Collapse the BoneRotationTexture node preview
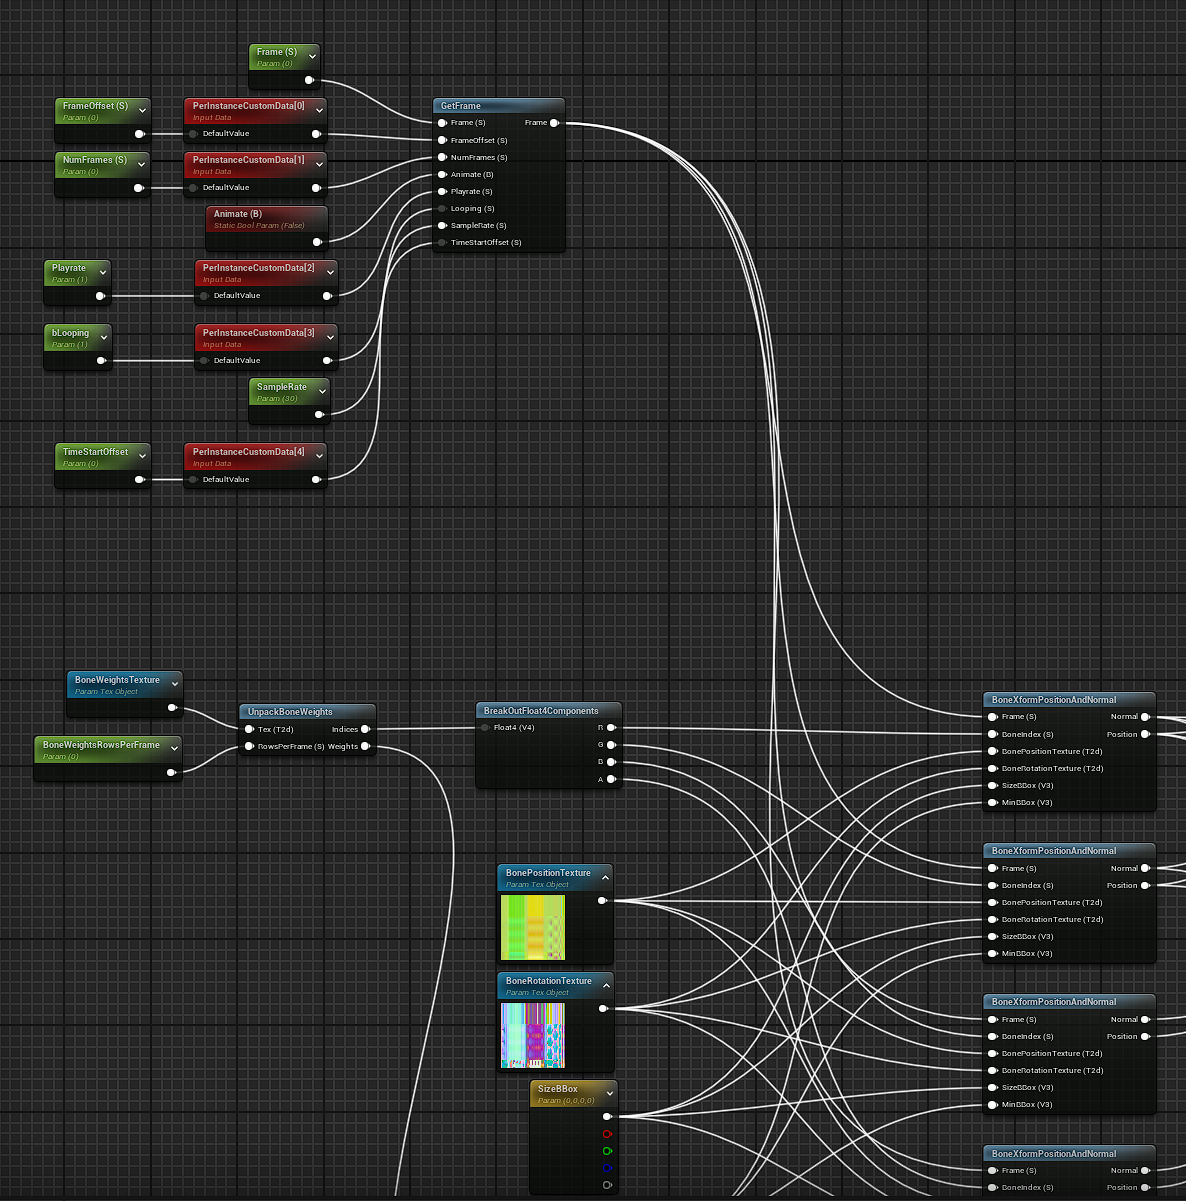1186x1201 pixels. [605, 986]
